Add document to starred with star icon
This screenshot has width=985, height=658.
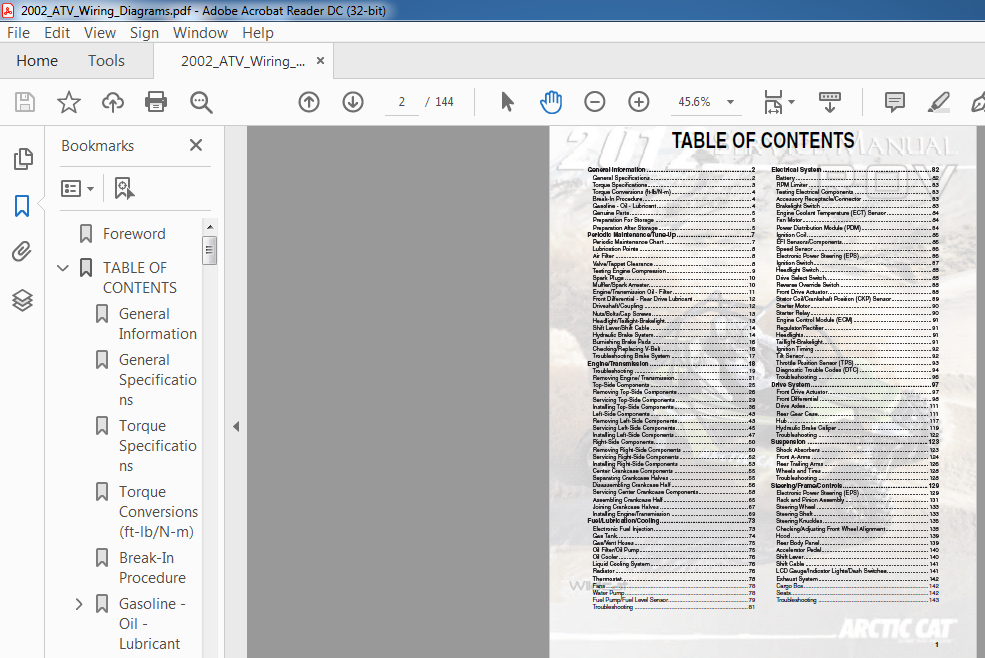click(68, 102)
